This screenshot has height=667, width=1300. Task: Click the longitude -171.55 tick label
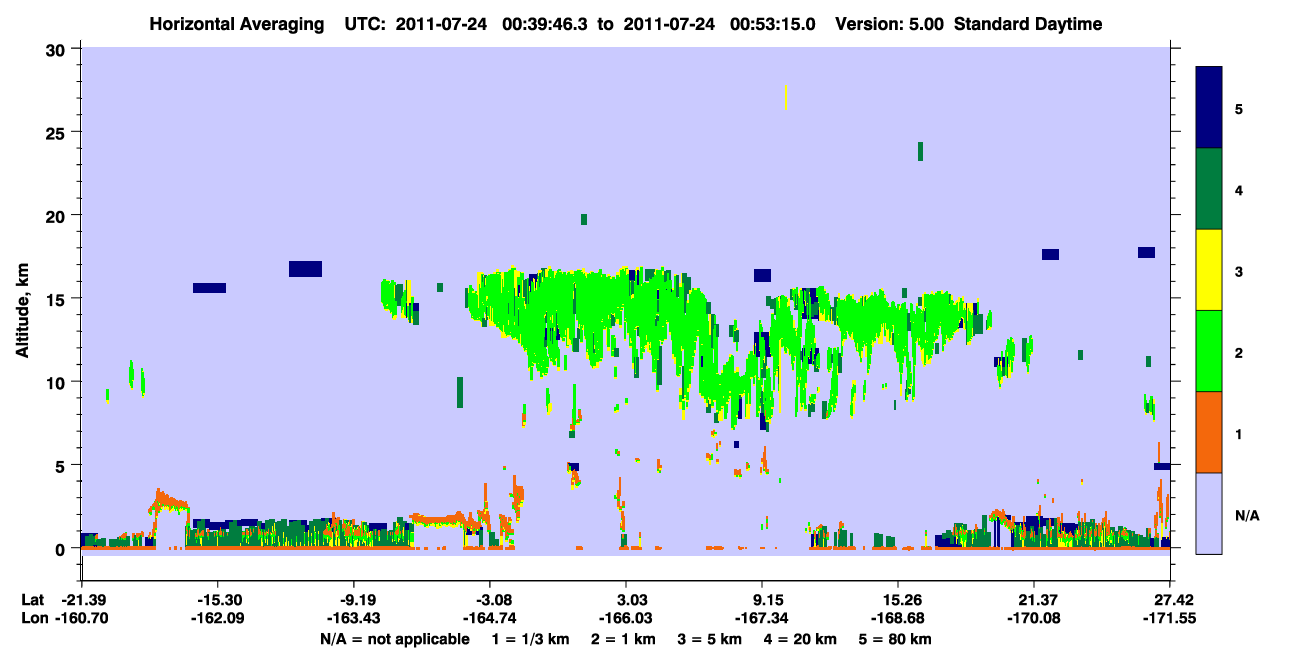[x=1170, y=618]
